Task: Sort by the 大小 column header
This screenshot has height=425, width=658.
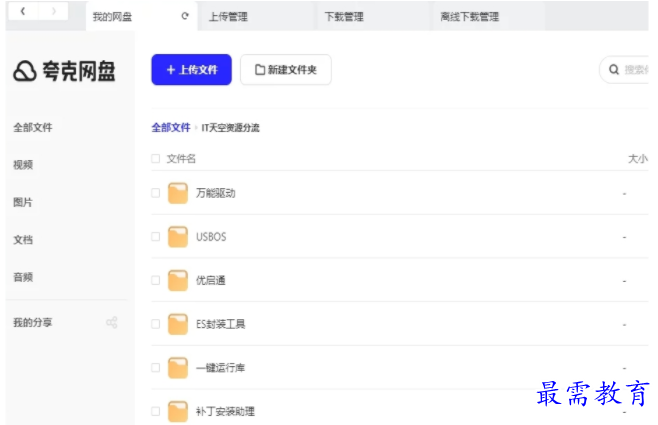Action: pyautogui.click(x=637, y=159)
